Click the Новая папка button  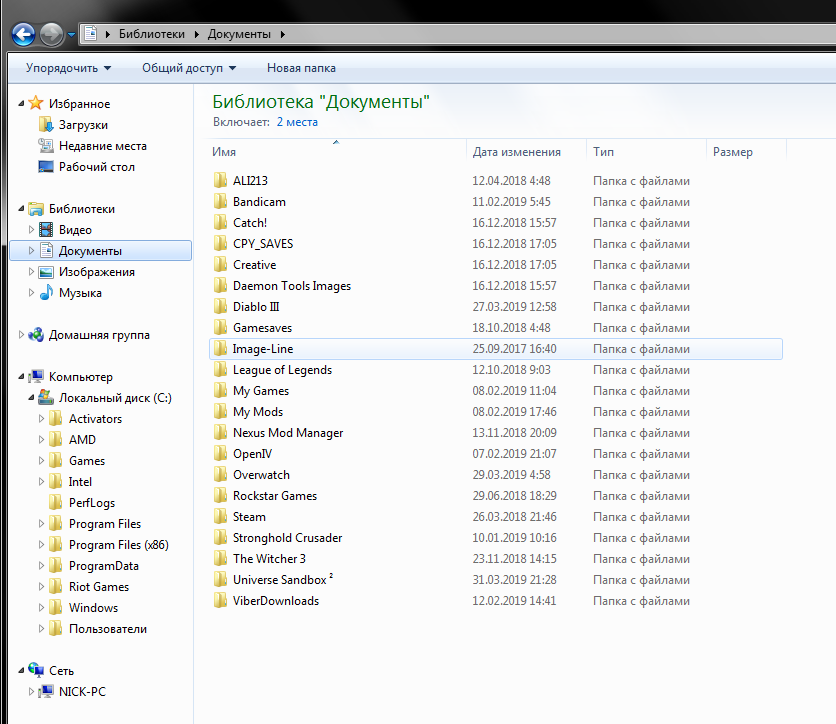(301, 68)
